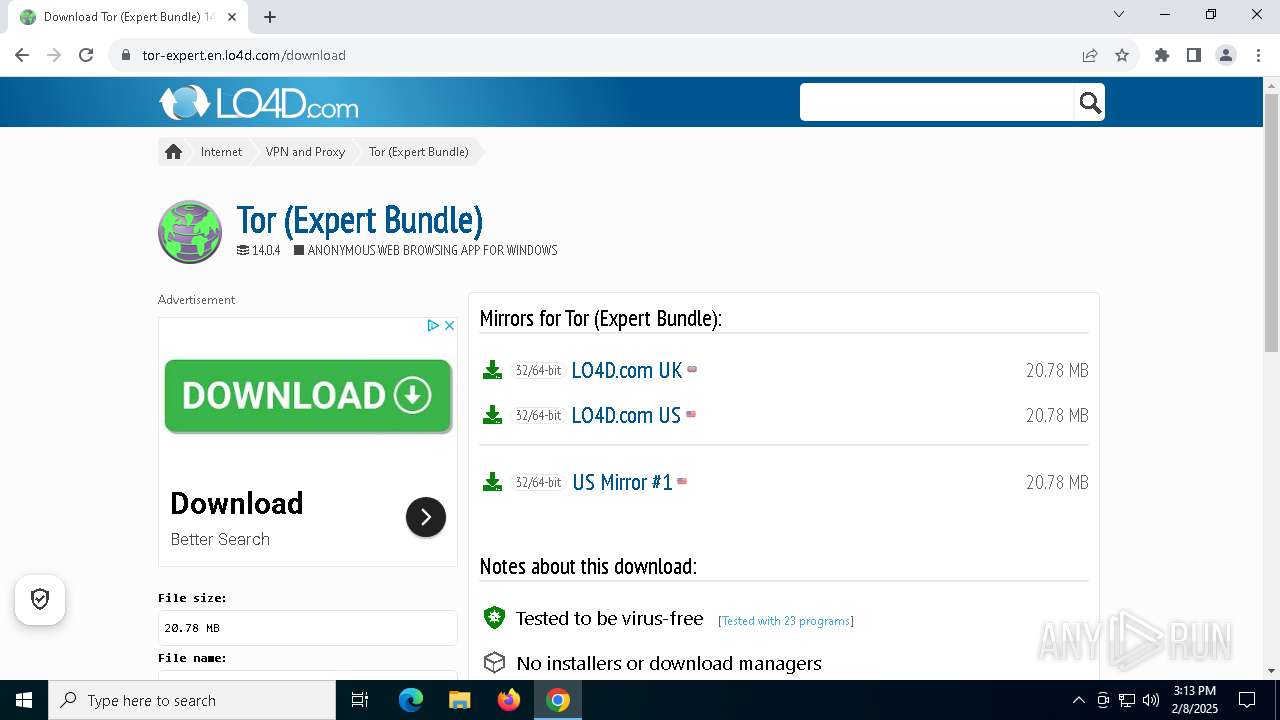
Task: Click the browser Back arrow
Action: pos(22,55)
